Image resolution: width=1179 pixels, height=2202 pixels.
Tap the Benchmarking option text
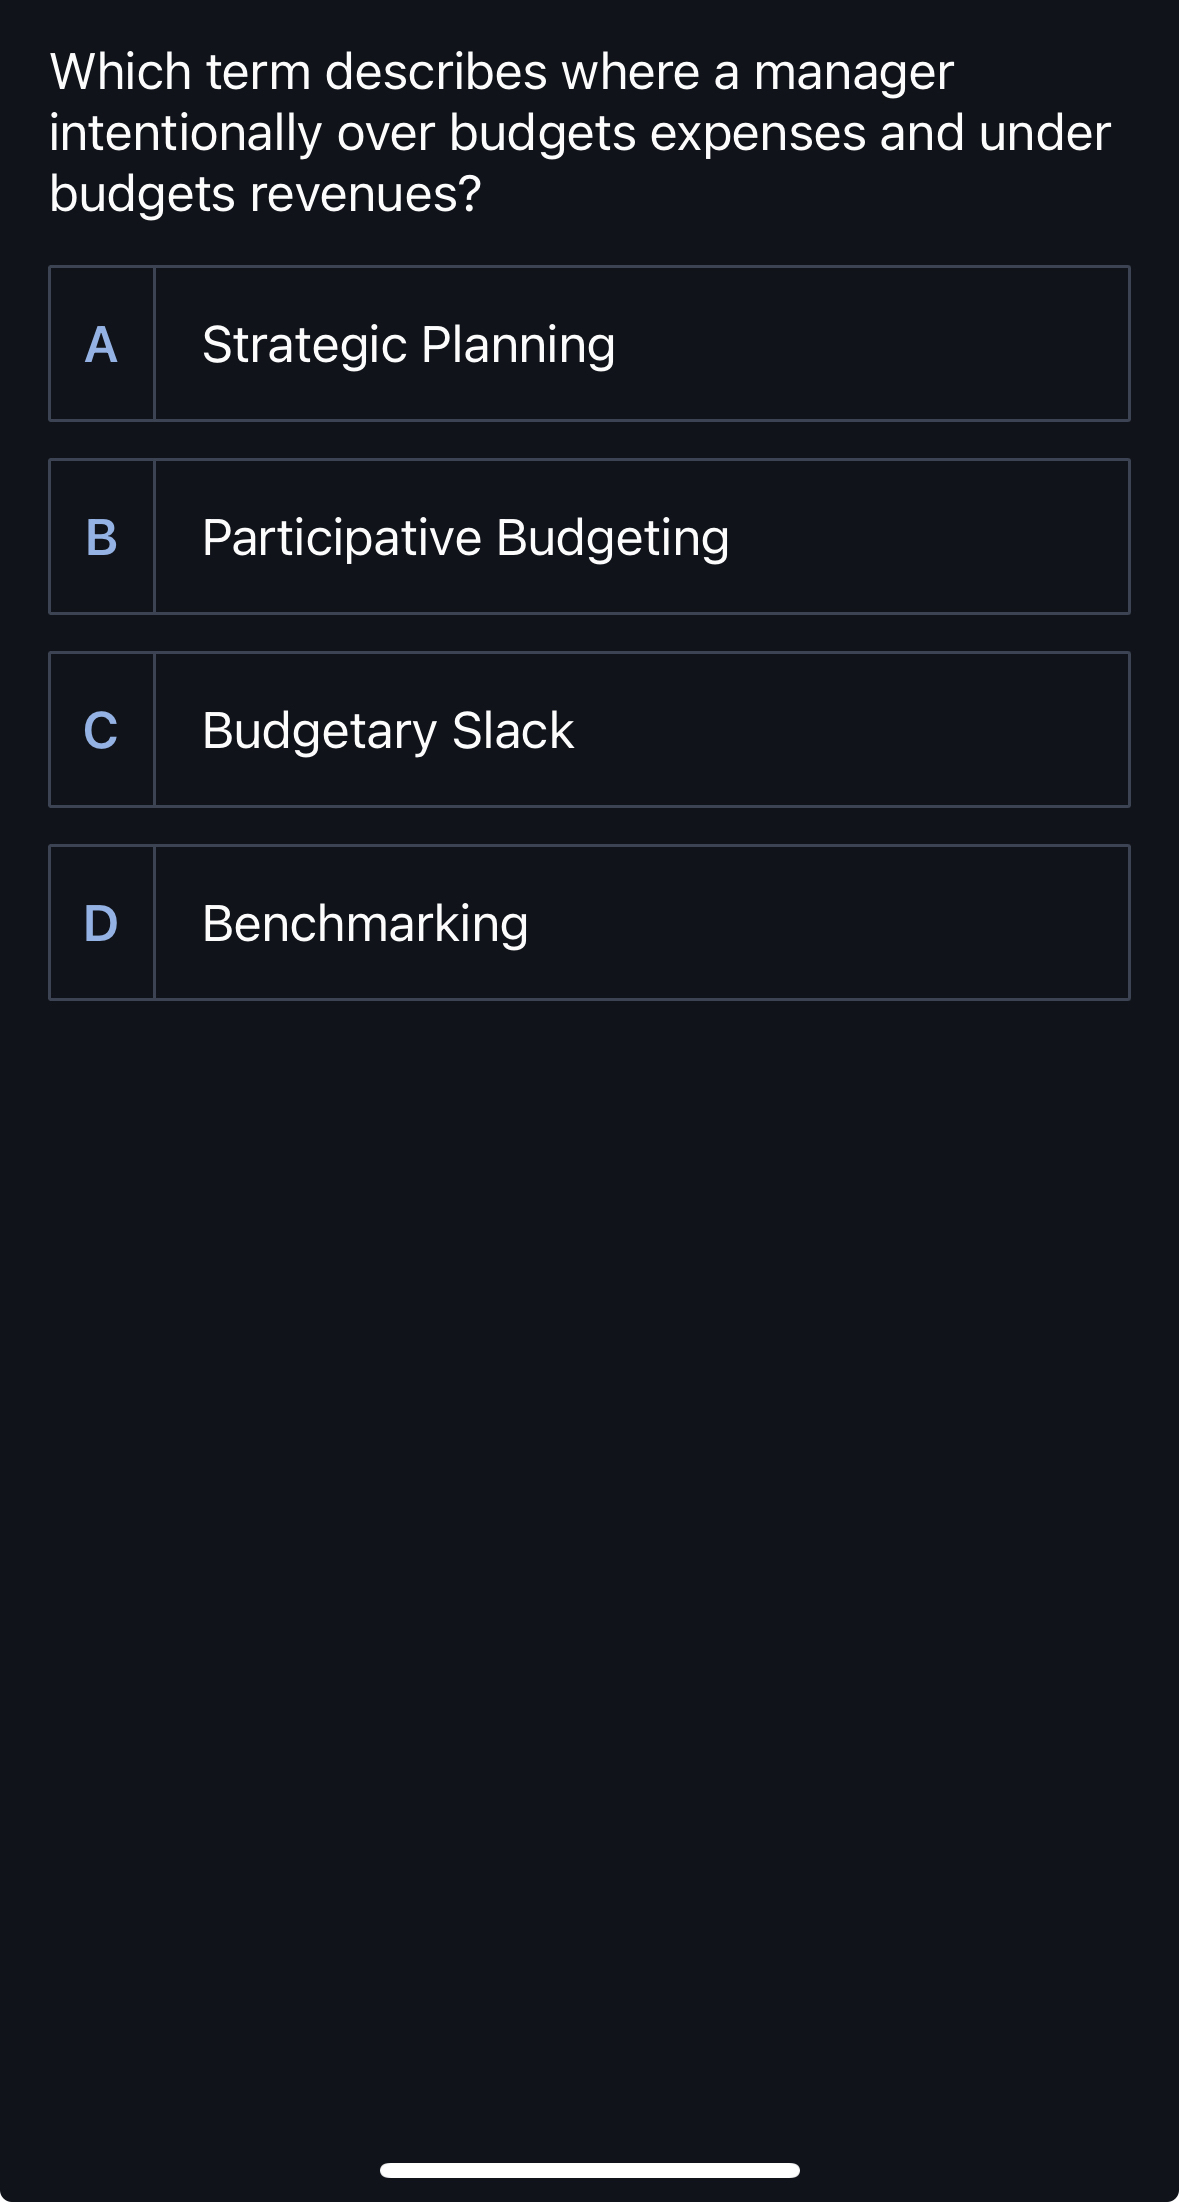click(365, 922)
